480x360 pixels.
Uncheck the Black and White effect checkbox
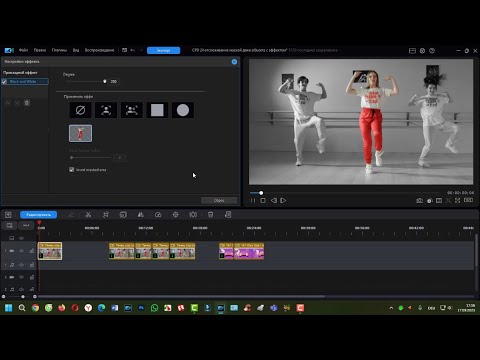click(x=4, y=82)
